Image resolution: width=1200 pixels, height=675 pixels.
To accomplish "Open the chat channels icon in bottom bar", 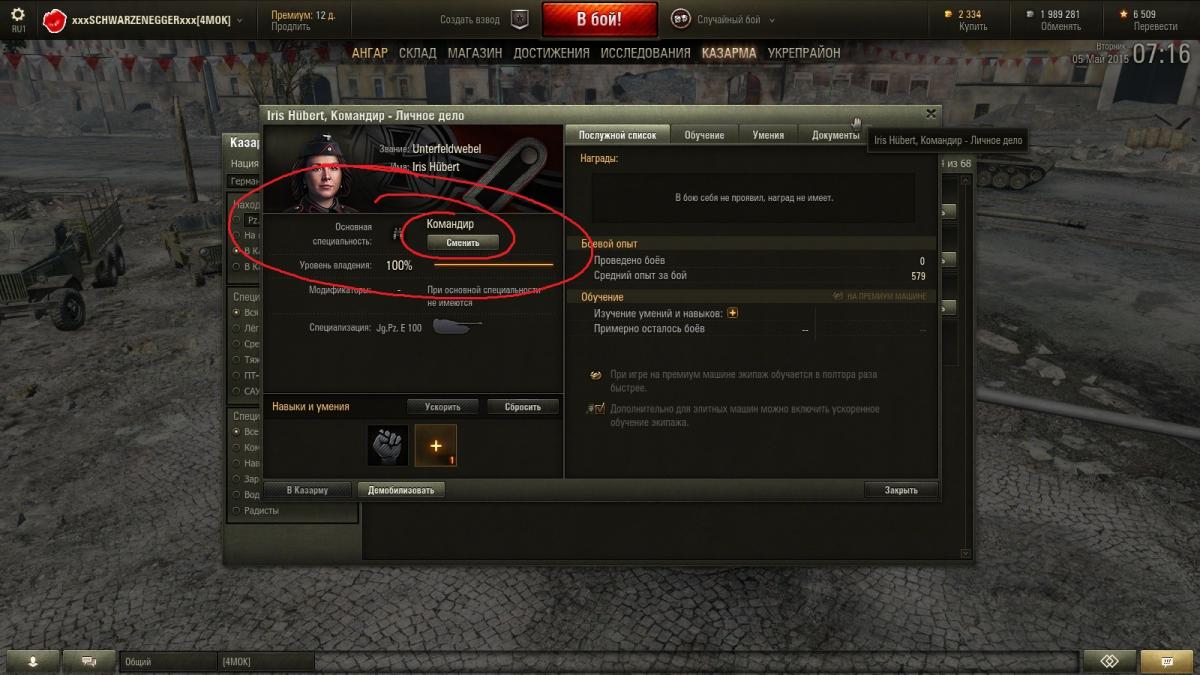I will [89, 661].
